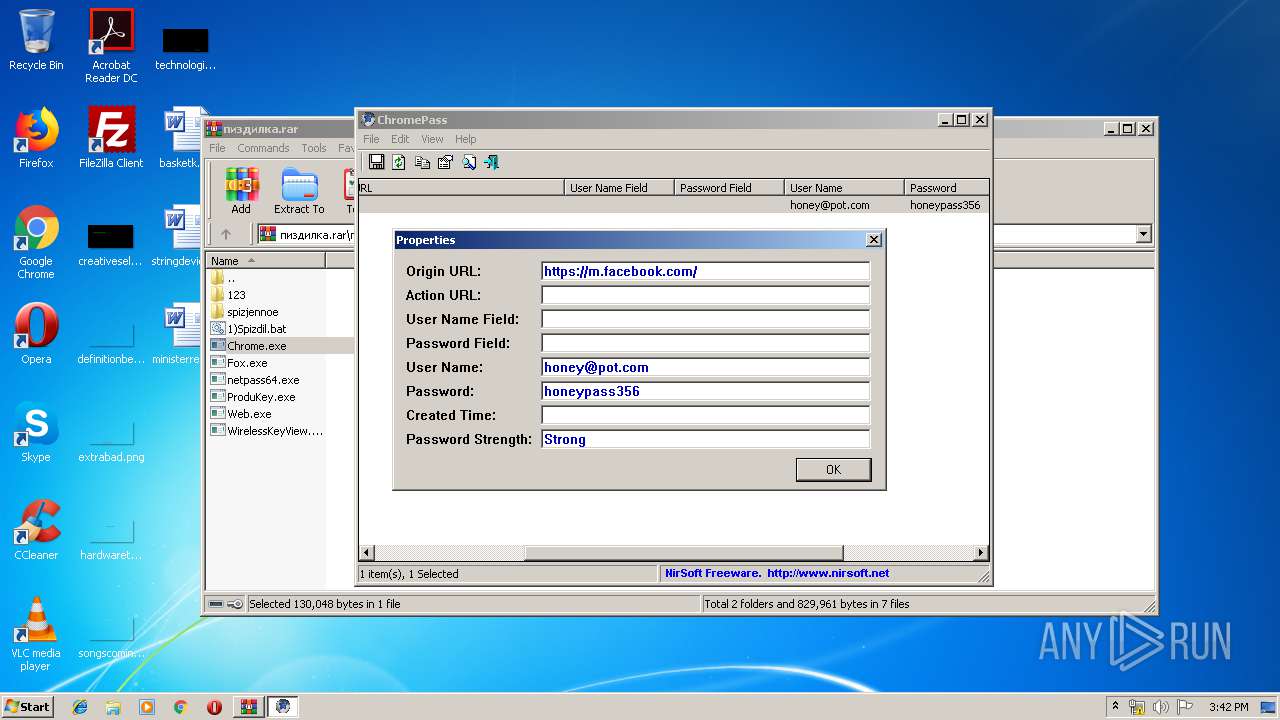Image resolution: width=1280 pixels, height=720 pixels.
Task: Click the Exit toolbar icon in ChromePass
Action: [x=492, y=162]
